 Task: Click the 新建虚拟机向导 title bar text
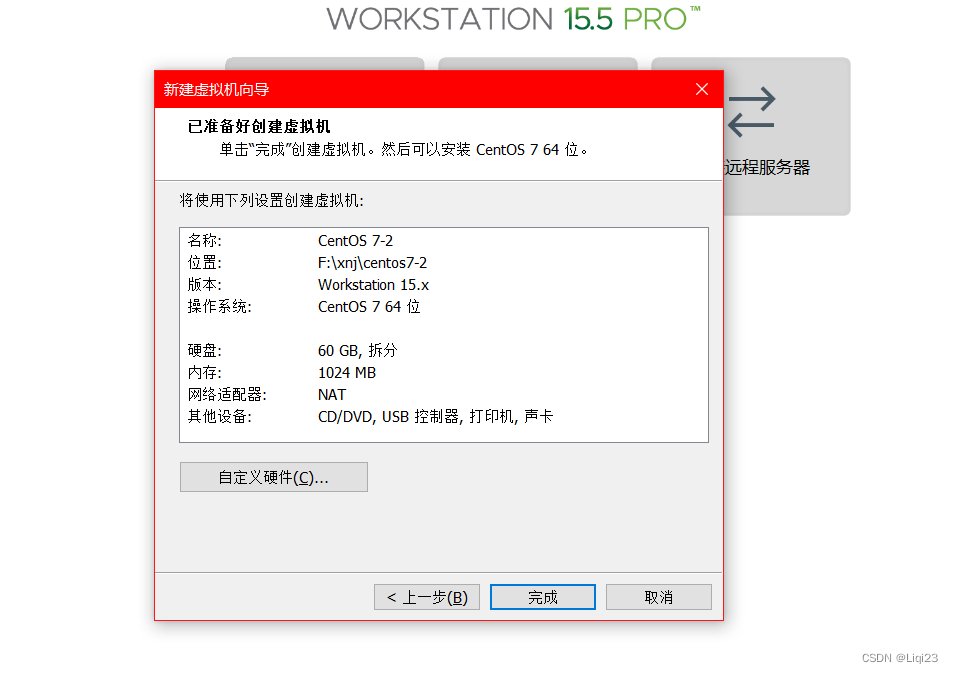[216, 89]
